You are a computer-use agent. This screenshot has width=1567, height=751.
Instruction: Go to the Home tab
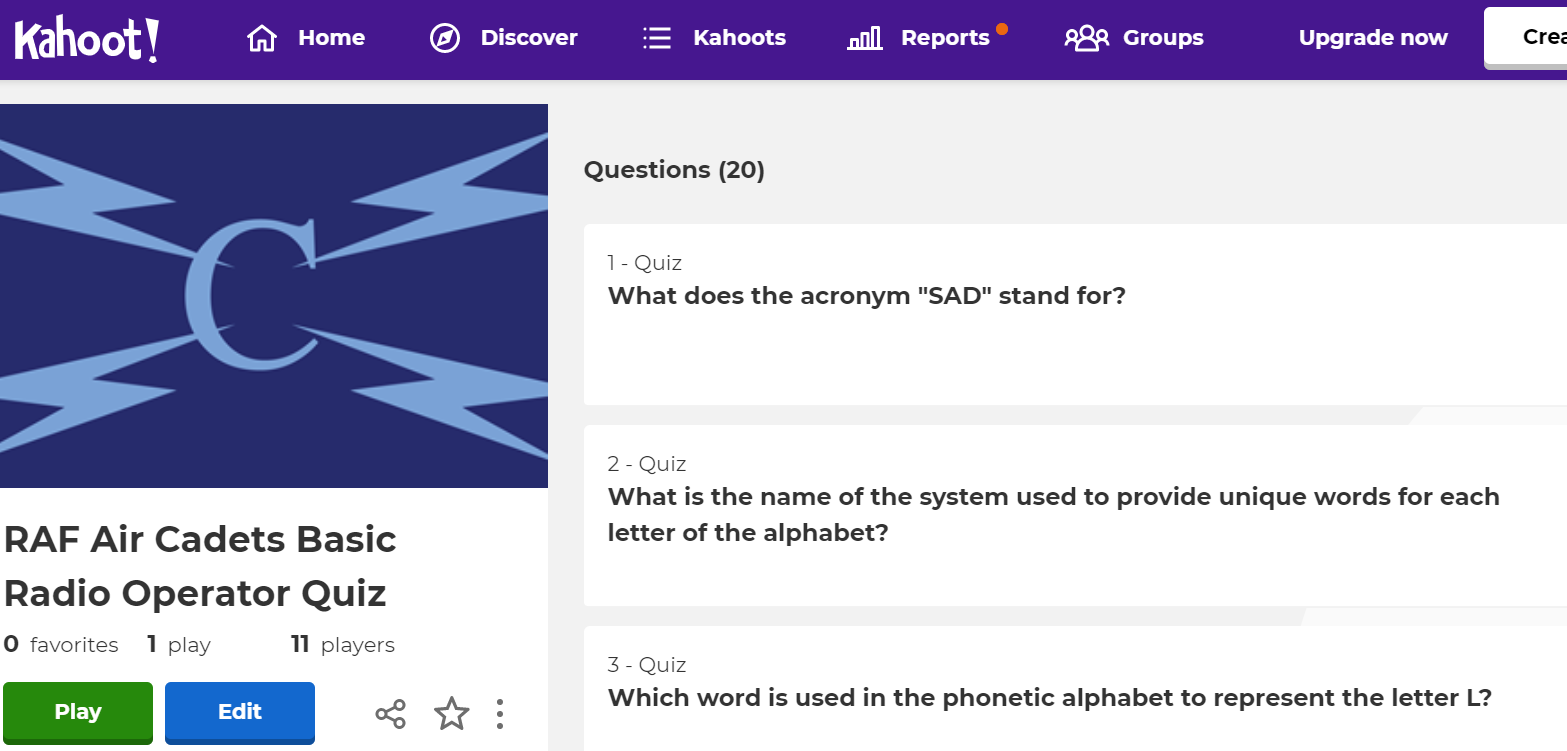(x=306, y=38)
